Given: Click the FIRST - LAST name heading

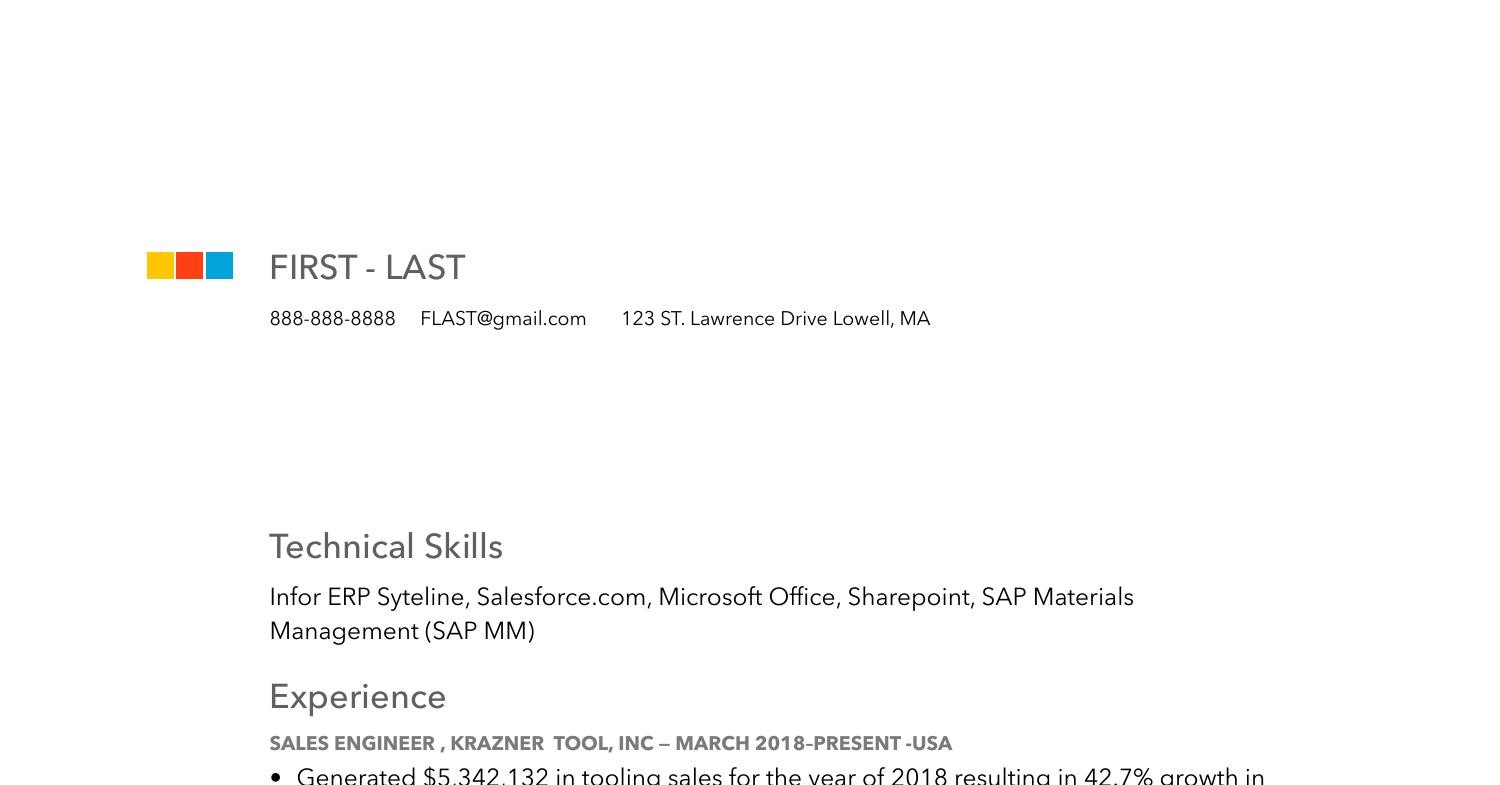Looking at the screenshot, I should pyautogui.click(x=367, y=268).
